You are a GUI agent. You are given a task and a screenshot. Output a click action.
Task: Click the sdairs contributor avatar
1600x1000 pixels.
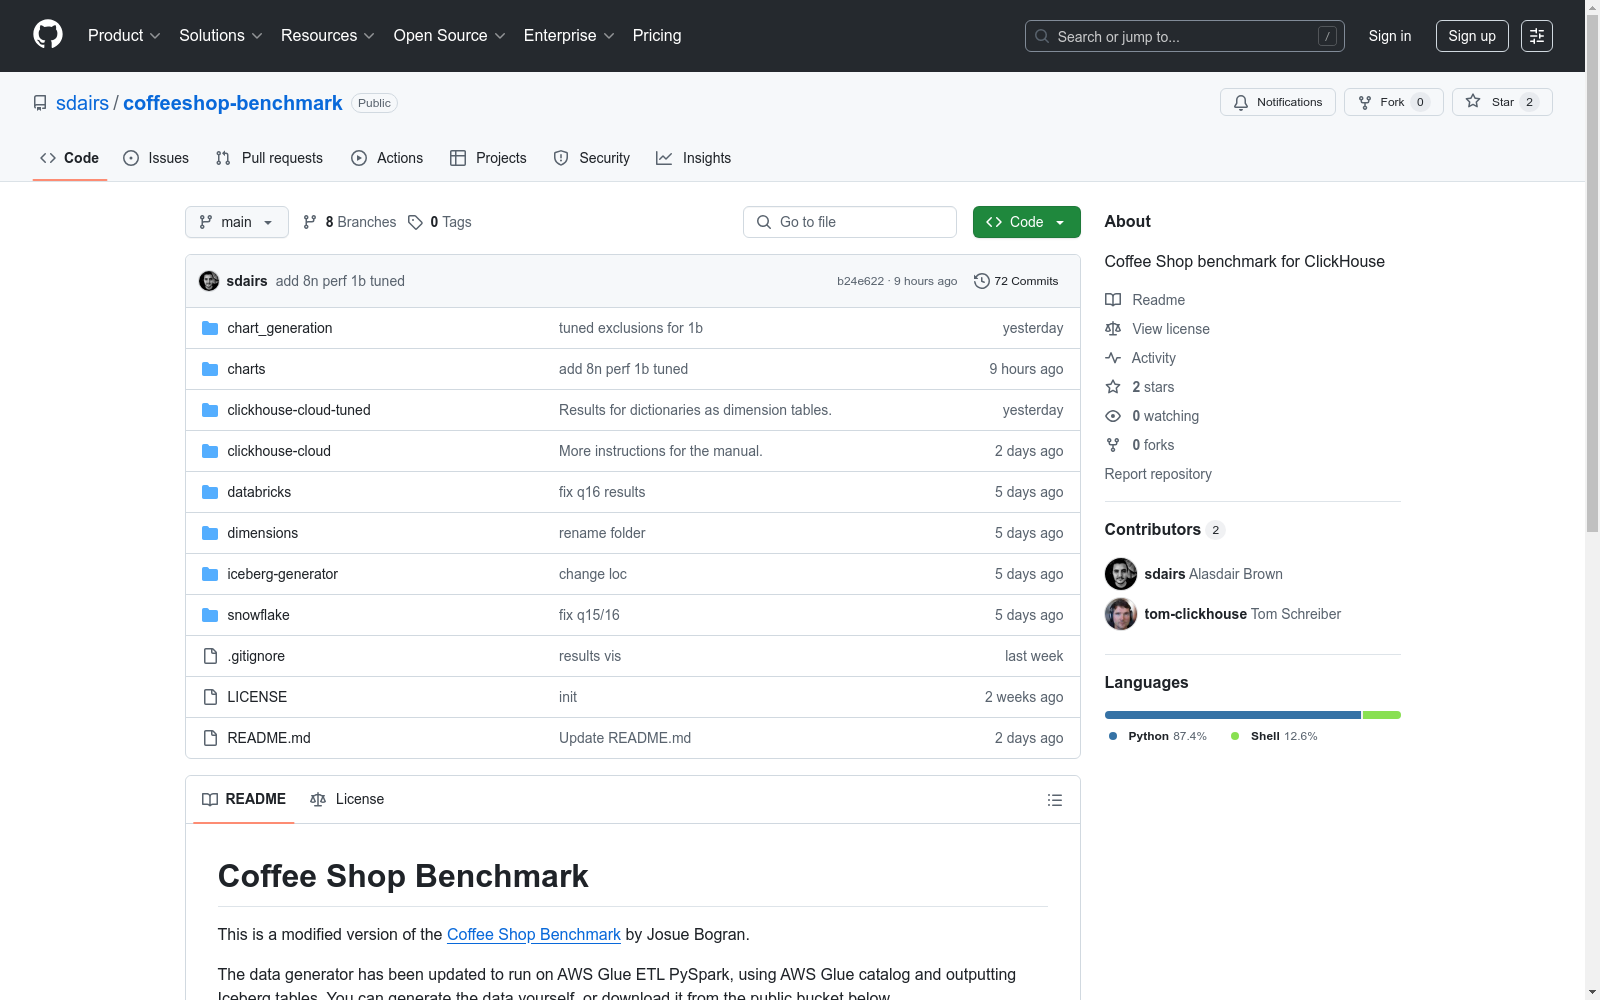point(1121,574)
